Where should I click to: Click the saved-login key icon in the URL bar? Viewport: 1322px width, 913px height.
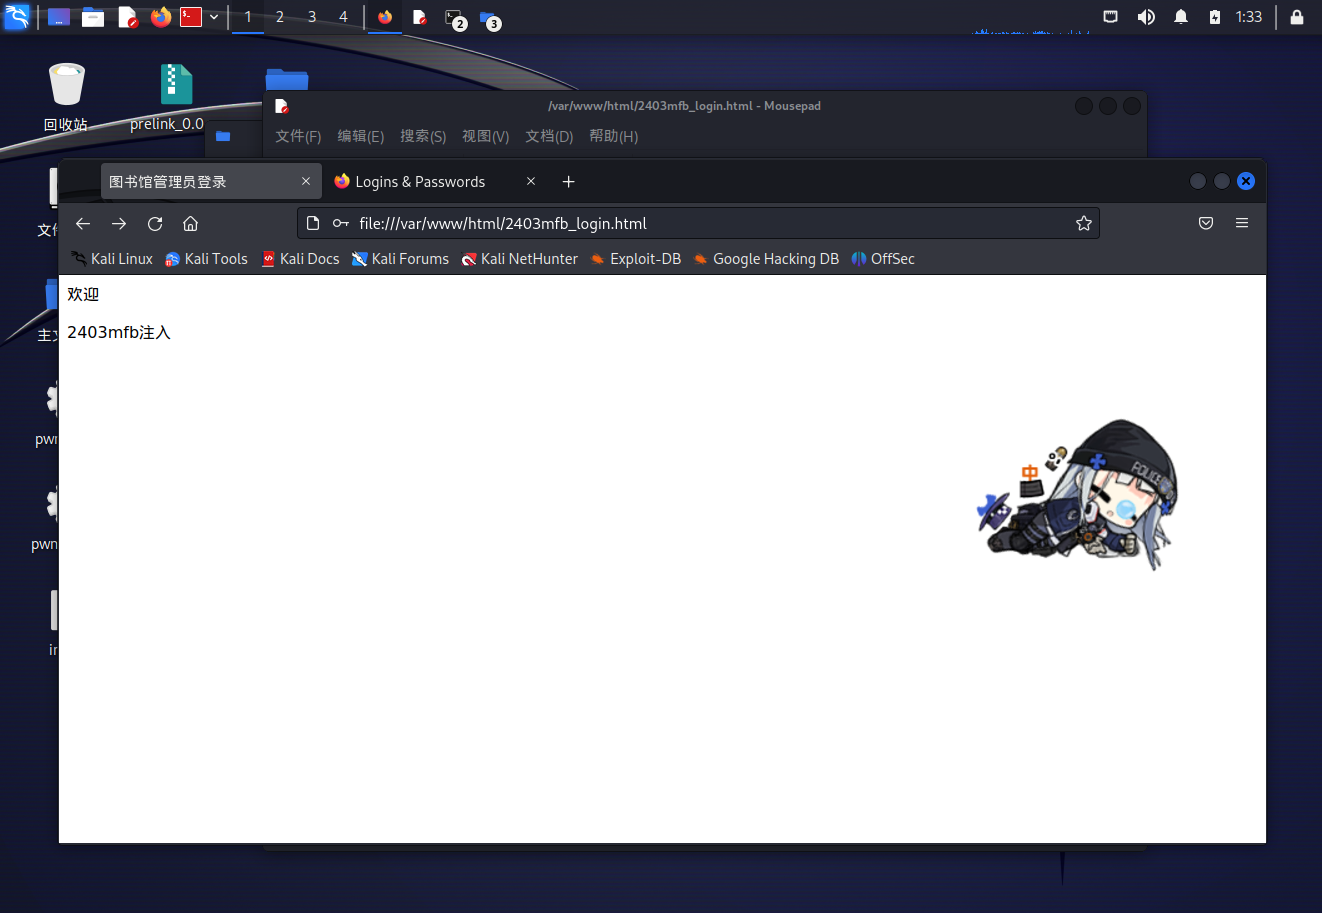point(341,223)
